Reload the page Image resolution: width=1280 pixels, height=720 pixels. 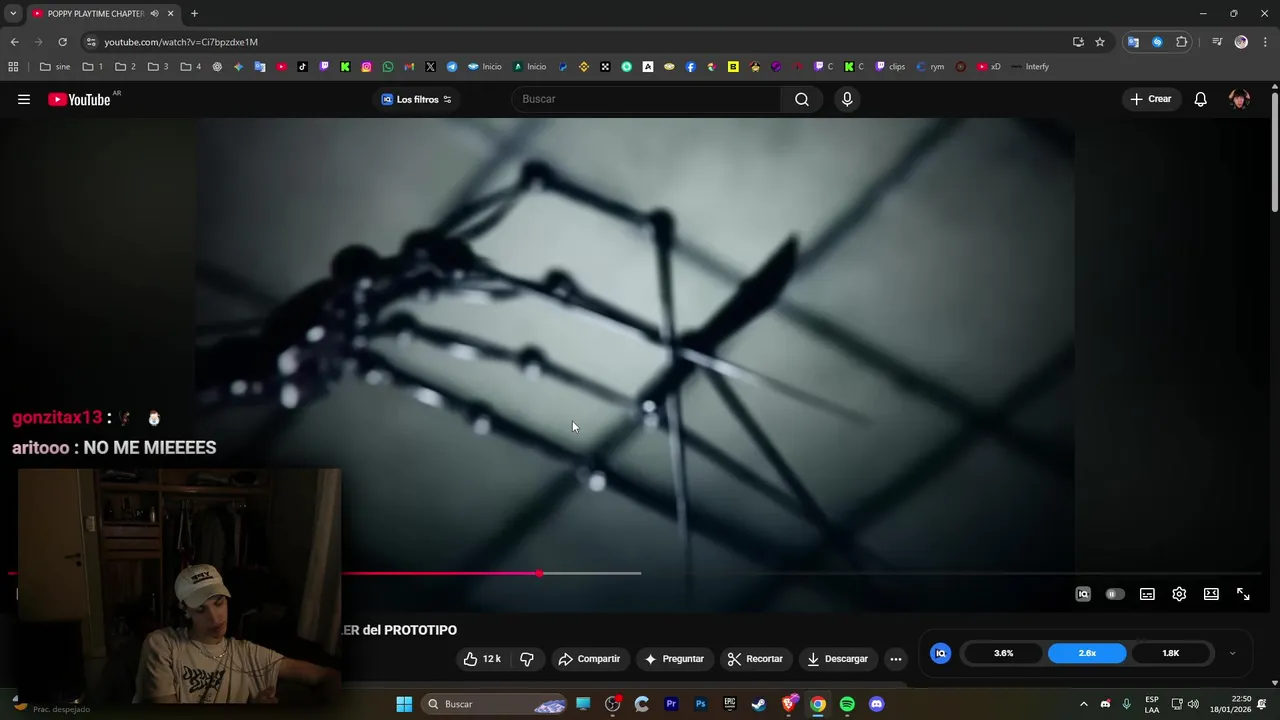(x=62, y=42)
